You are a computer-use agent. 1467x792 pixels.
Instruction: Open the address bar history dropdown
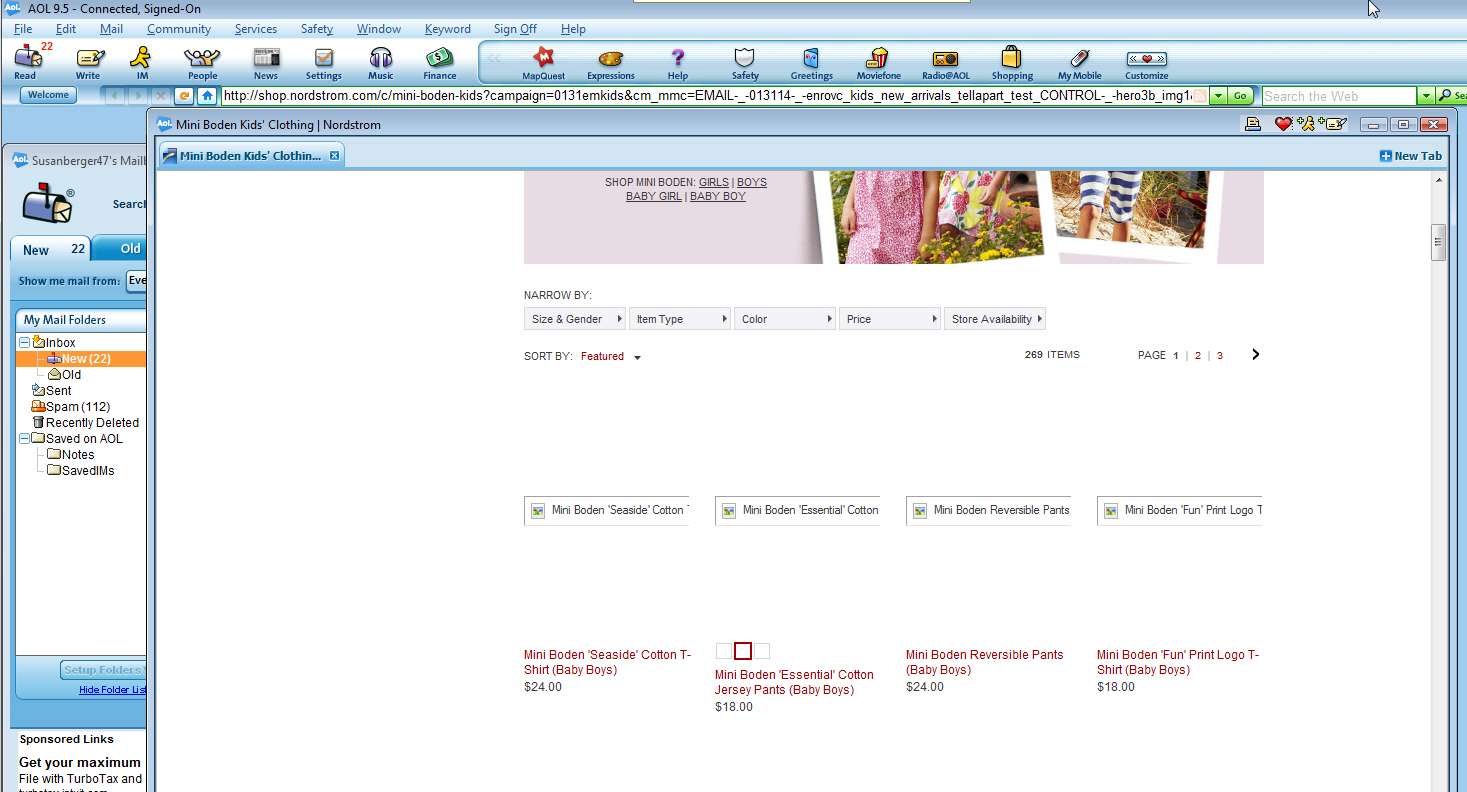pyautogui.click(x=1217, y=96)
